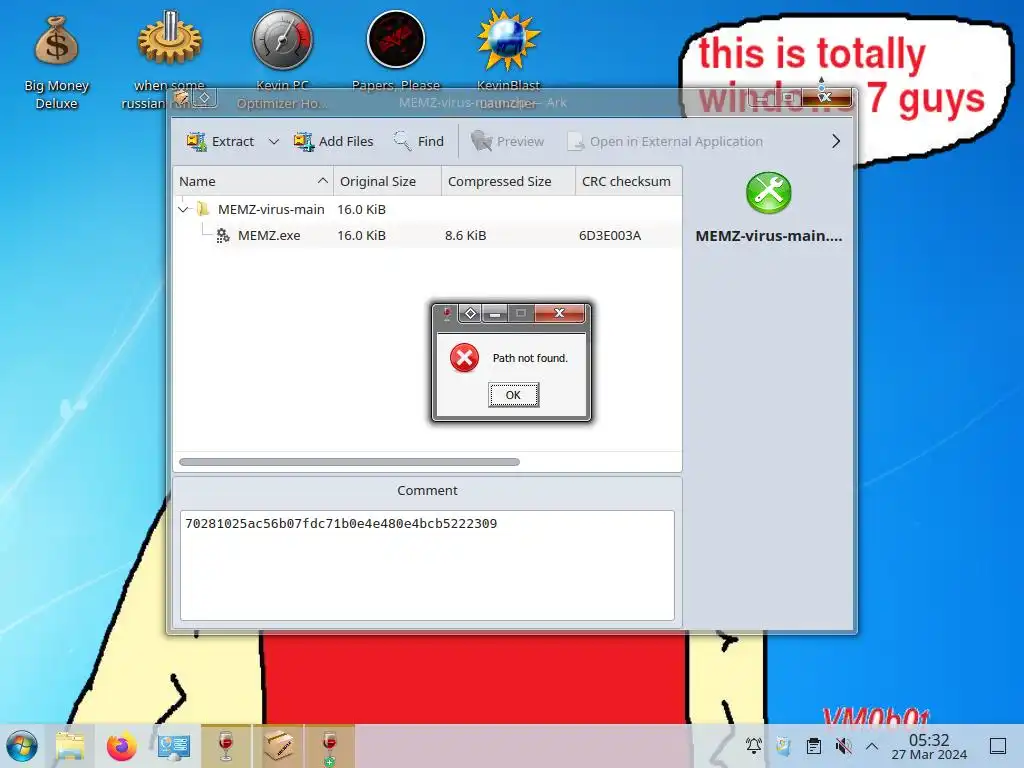Click the Extract toolbar button in Ark
This screenshot has height=768, width=1024.
[x=220, y=141]
